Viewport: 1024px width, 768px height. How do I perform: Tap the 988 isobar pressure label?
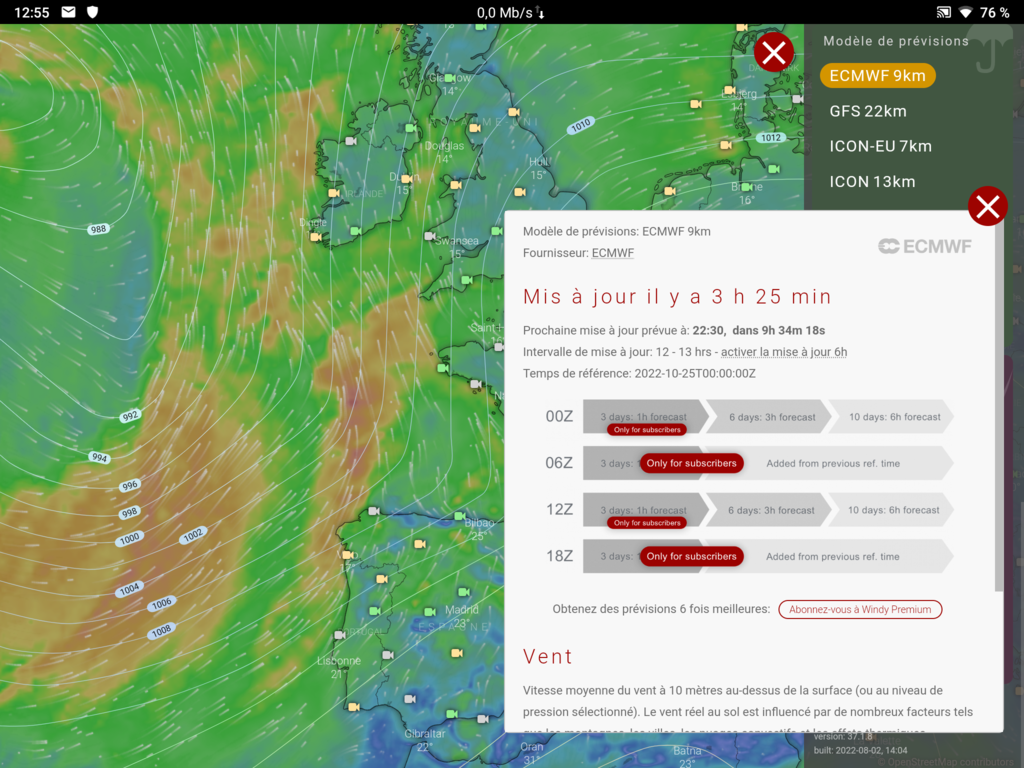pos(99,229)
